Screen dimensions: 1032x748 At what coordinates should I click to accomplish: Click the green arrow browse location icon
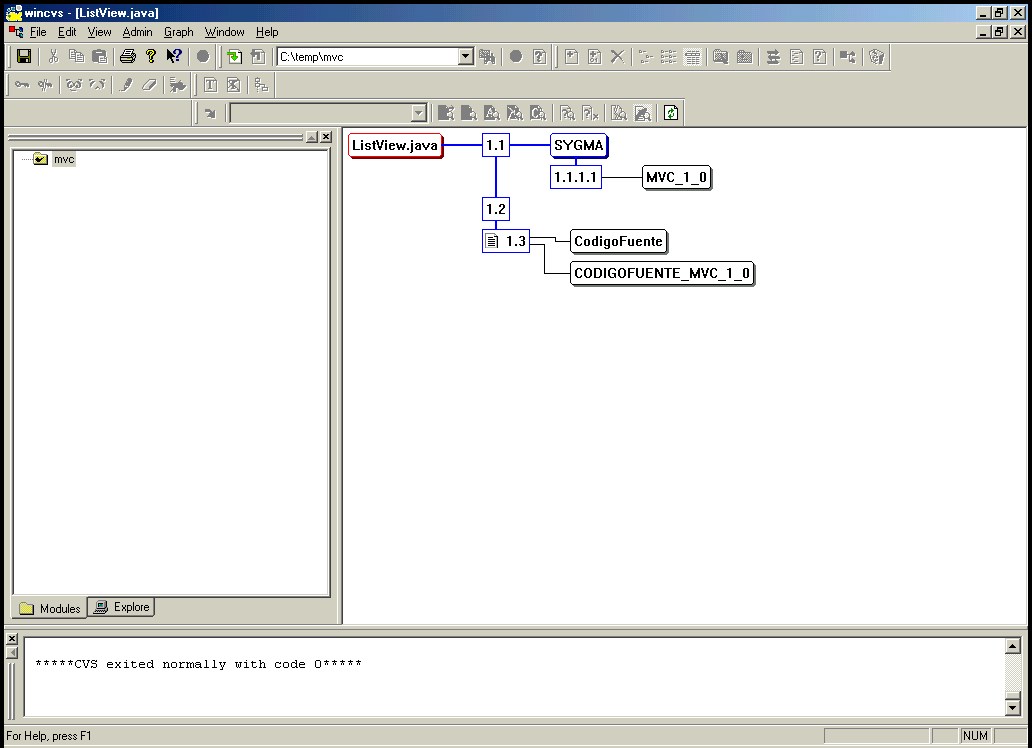click(x=234, y=57)
